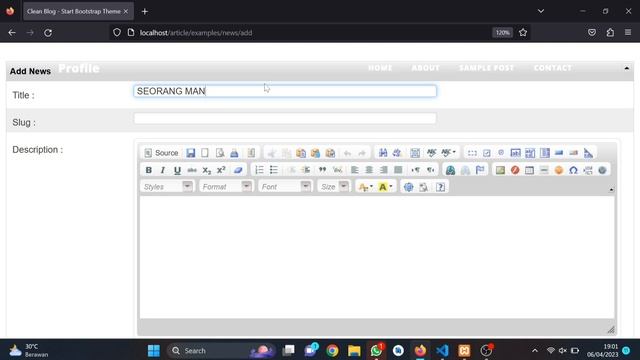Click Paste as plain text icon

coord(316,153)
